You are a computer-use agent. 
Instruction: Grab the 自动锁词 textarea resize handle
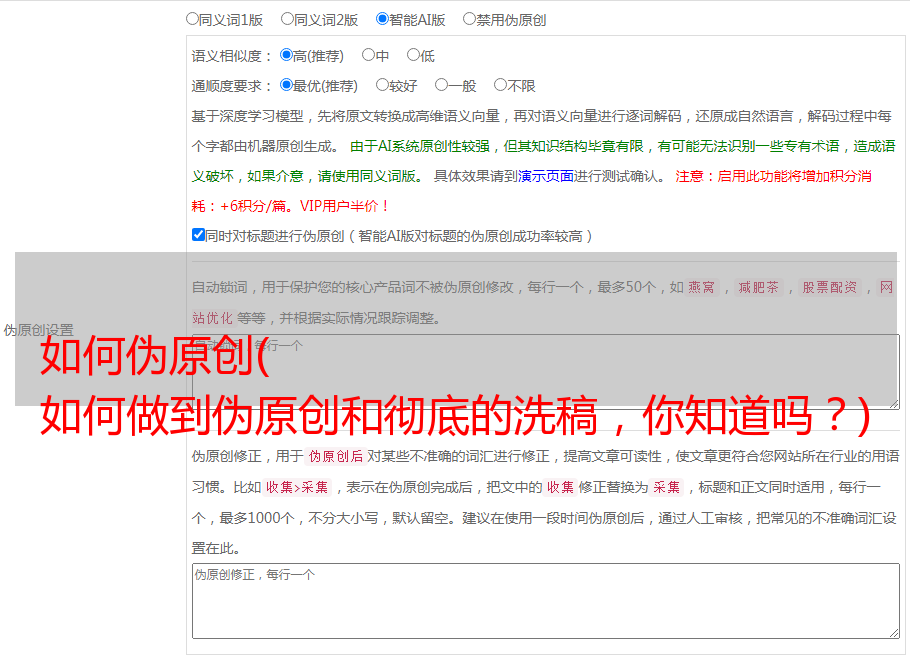(893, 402)
